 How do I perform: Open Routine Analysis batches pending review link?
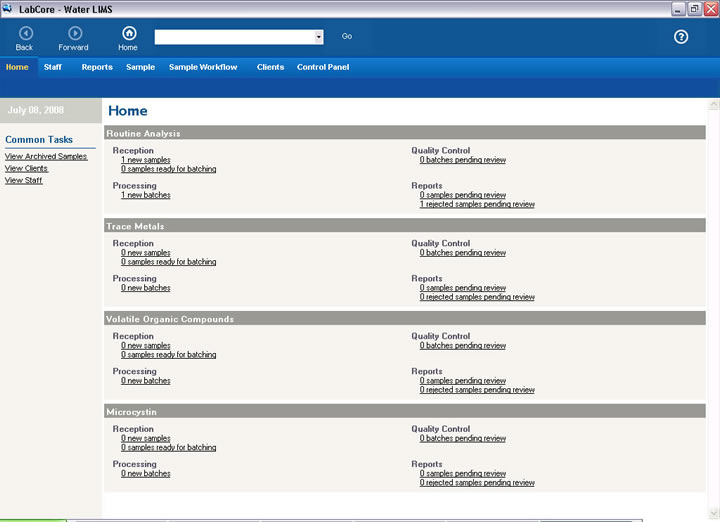click(462, 160)
